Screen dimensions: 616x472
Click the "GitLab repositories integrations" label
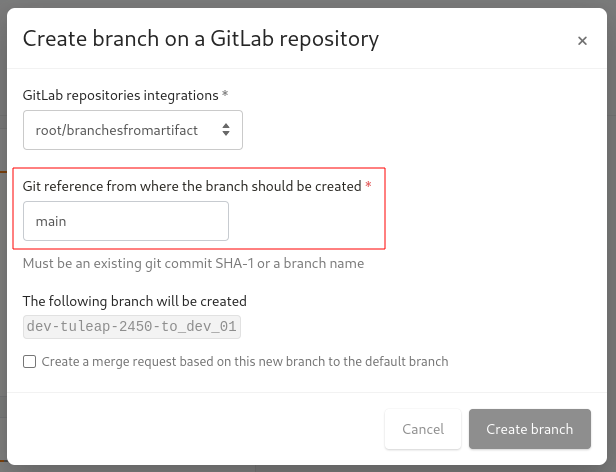(x=121, y=95)
